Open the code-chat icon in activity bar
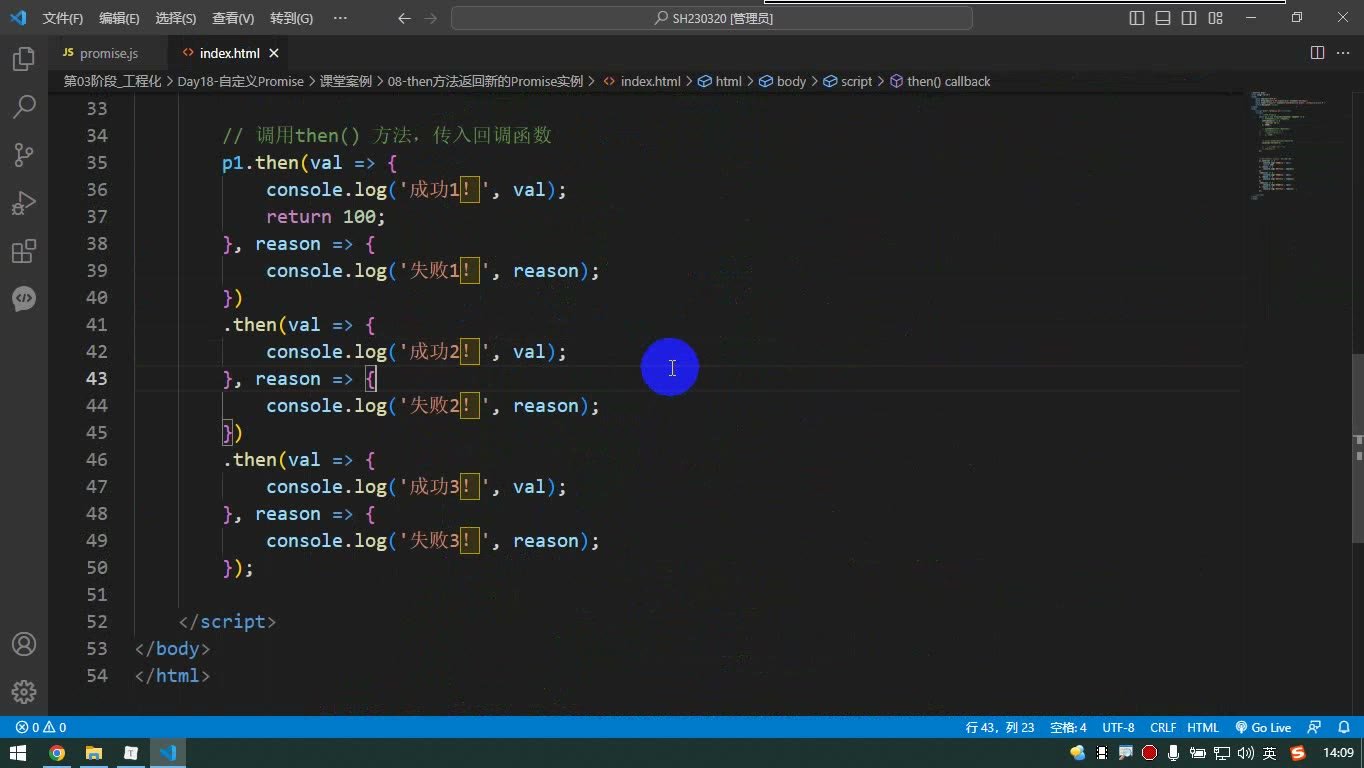The image size is (1364, 768). [24, 299]
